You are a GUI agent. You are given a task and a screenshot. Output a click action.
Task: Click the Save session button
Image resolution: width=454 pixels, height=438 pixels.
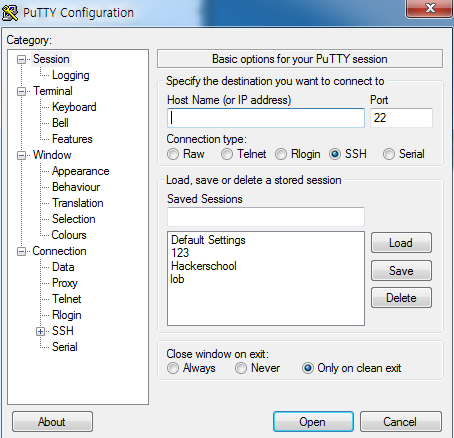pos(401,271)
